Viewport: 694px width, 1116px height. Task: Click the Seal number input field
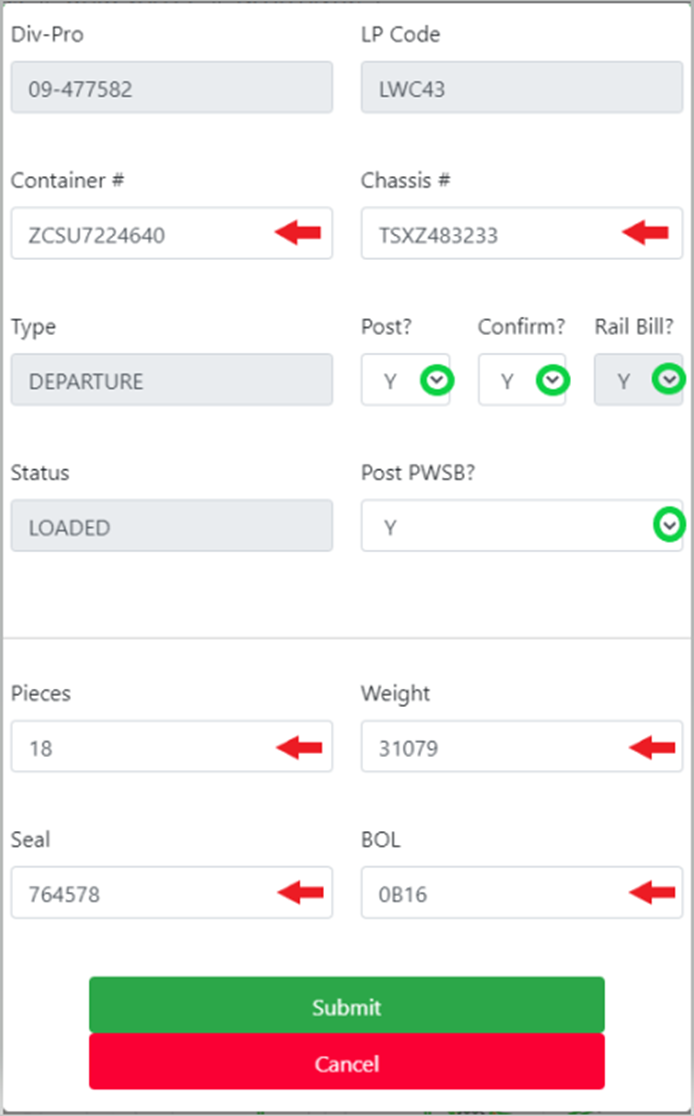(x=140, y=893)
